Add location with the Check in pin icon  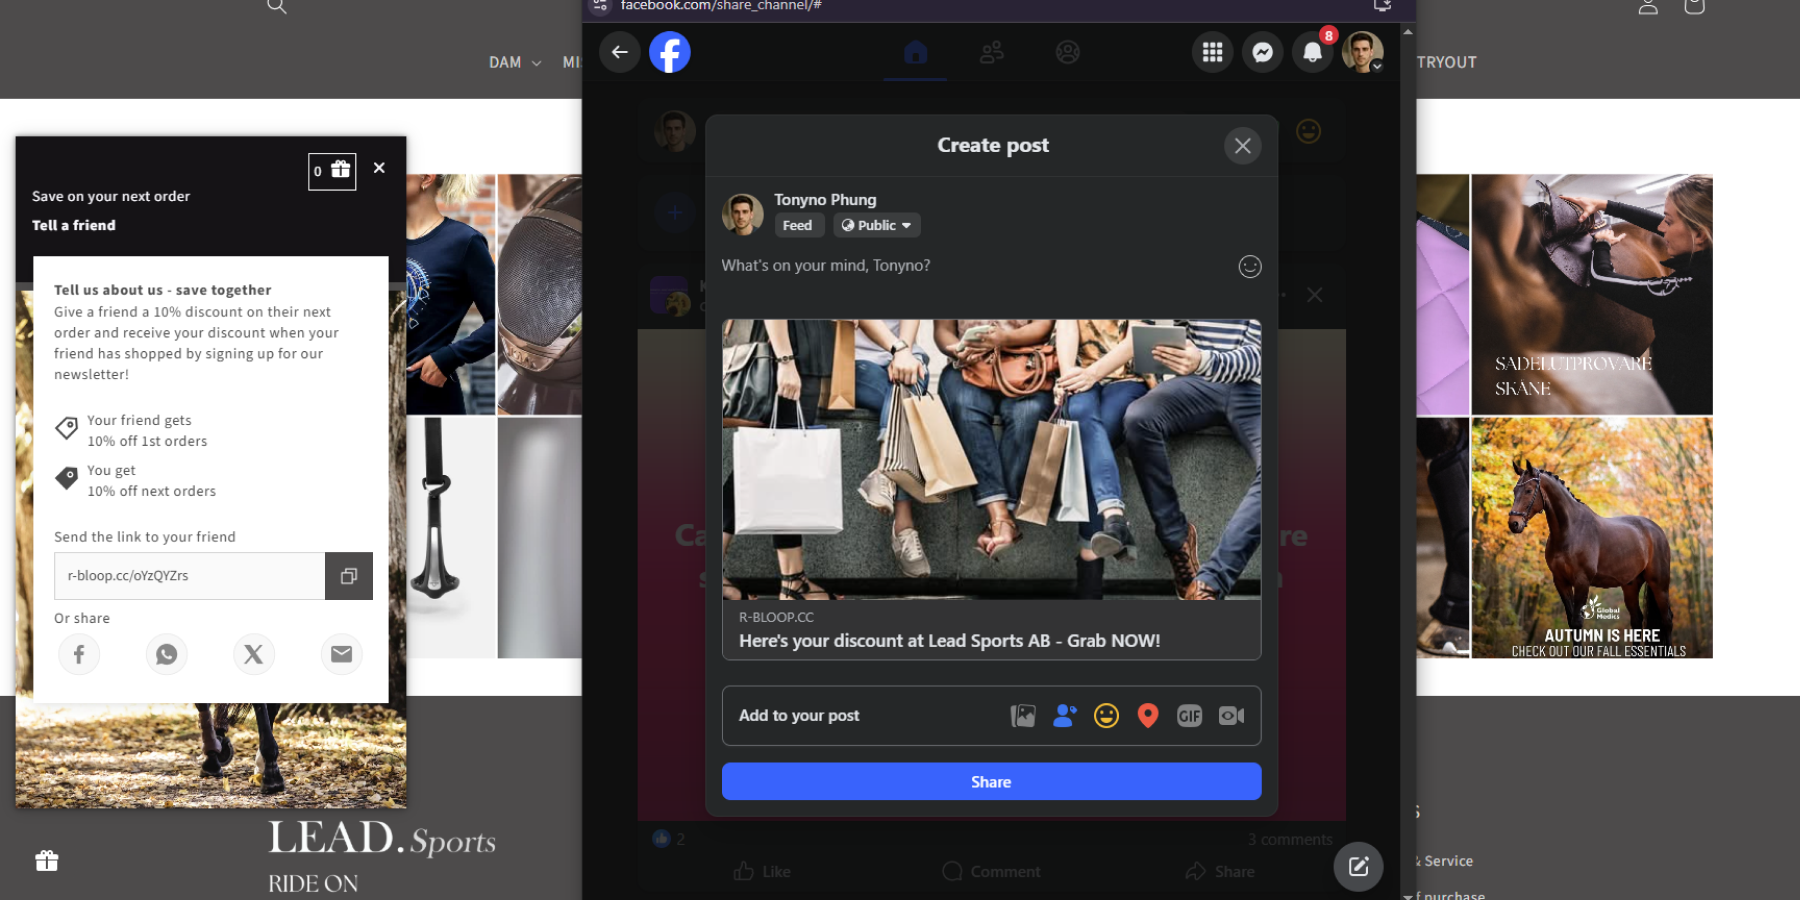pyautogui.click(x=1148, y=716)
